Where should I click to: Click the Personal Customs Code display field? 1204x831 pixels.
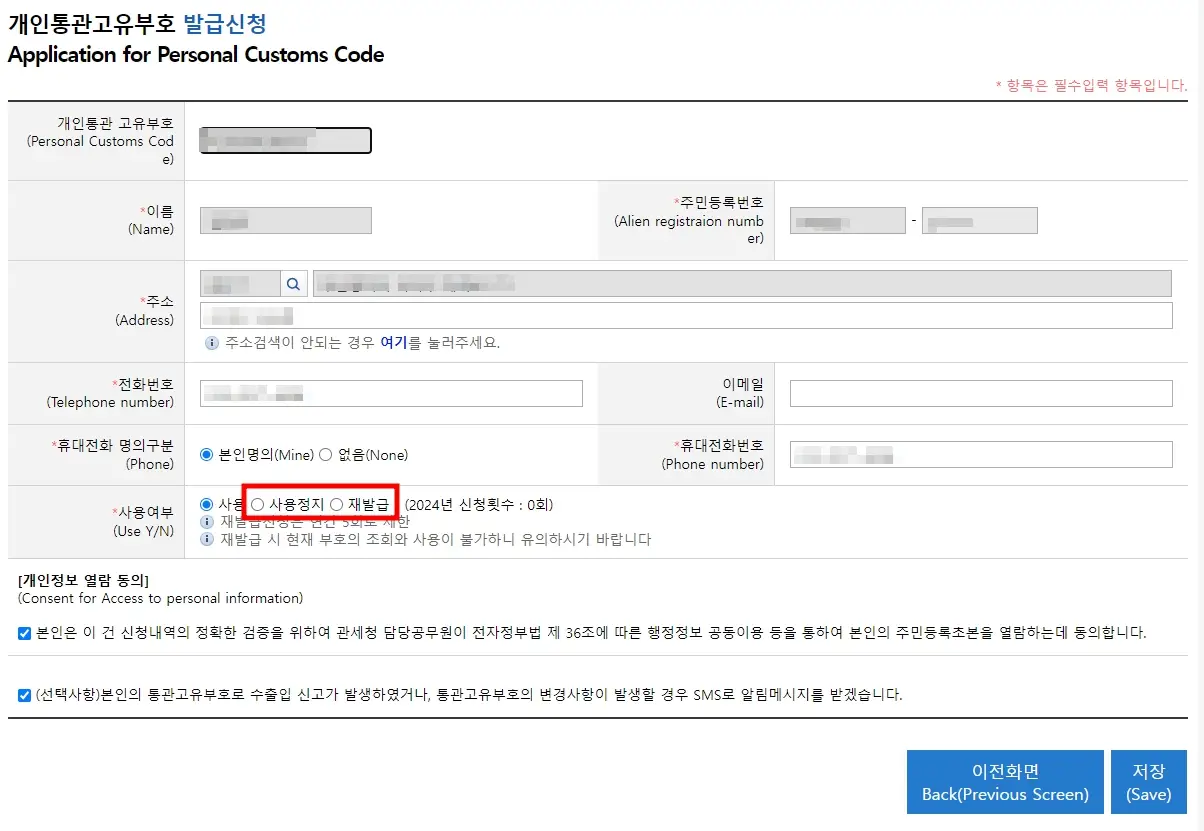pyautogui.click(x=285, y=140)
